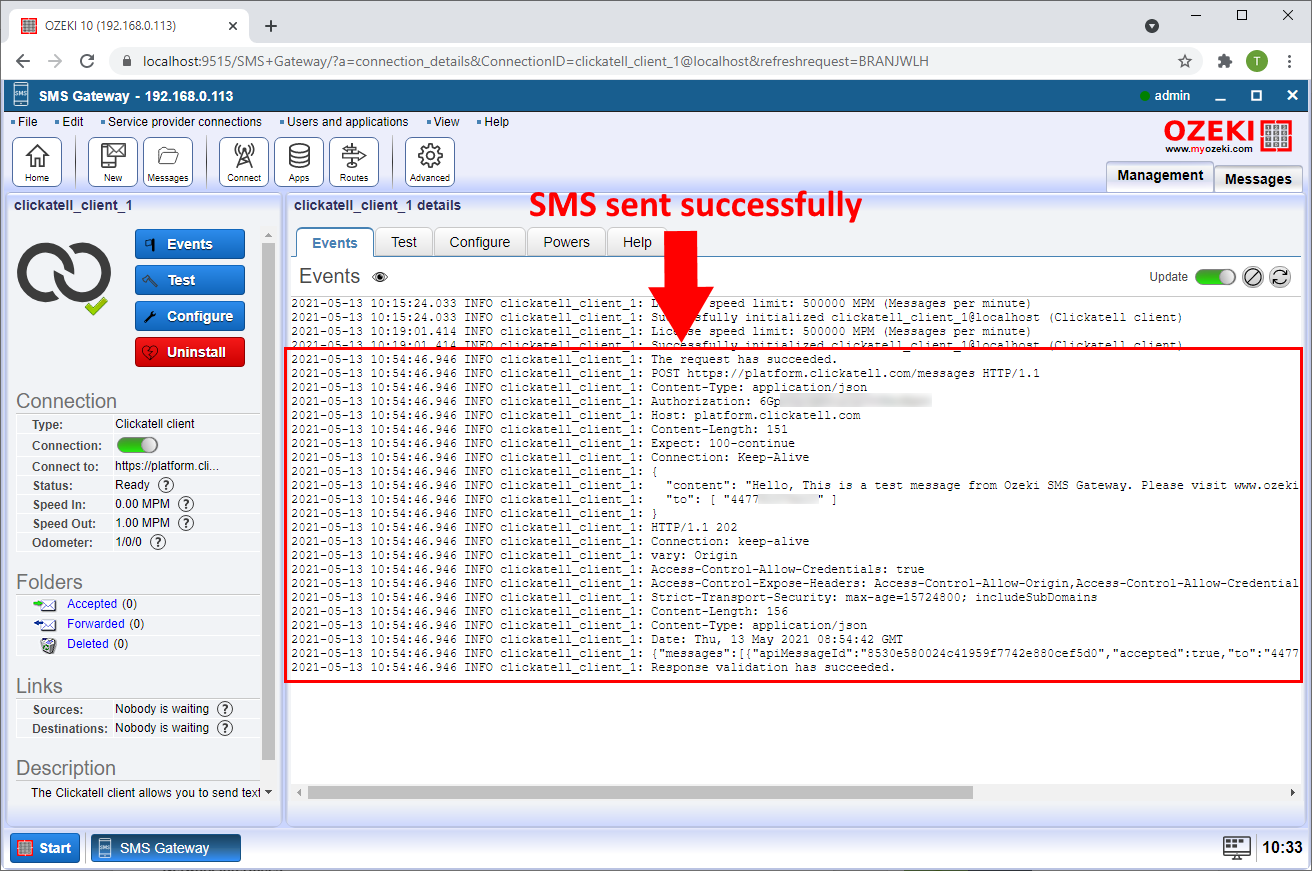
Task: Open a new browser tab
Action: 271,26
